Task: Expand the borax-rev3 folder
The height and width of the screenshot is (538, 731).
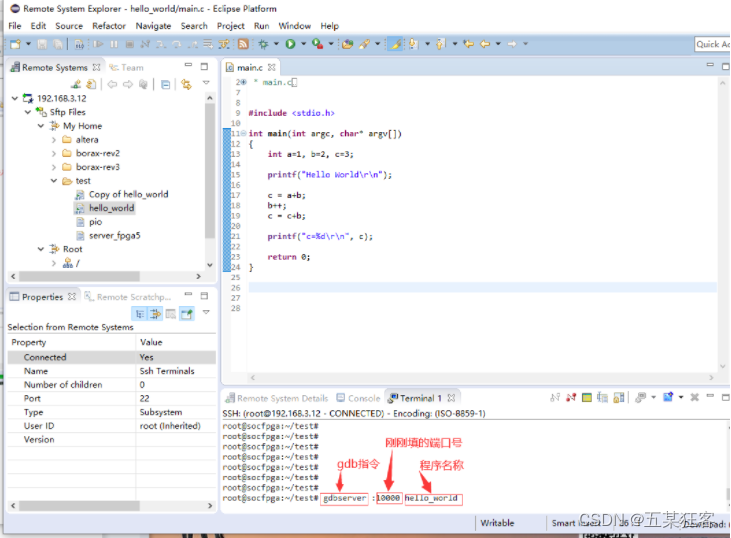Action: tap(54, 167)
